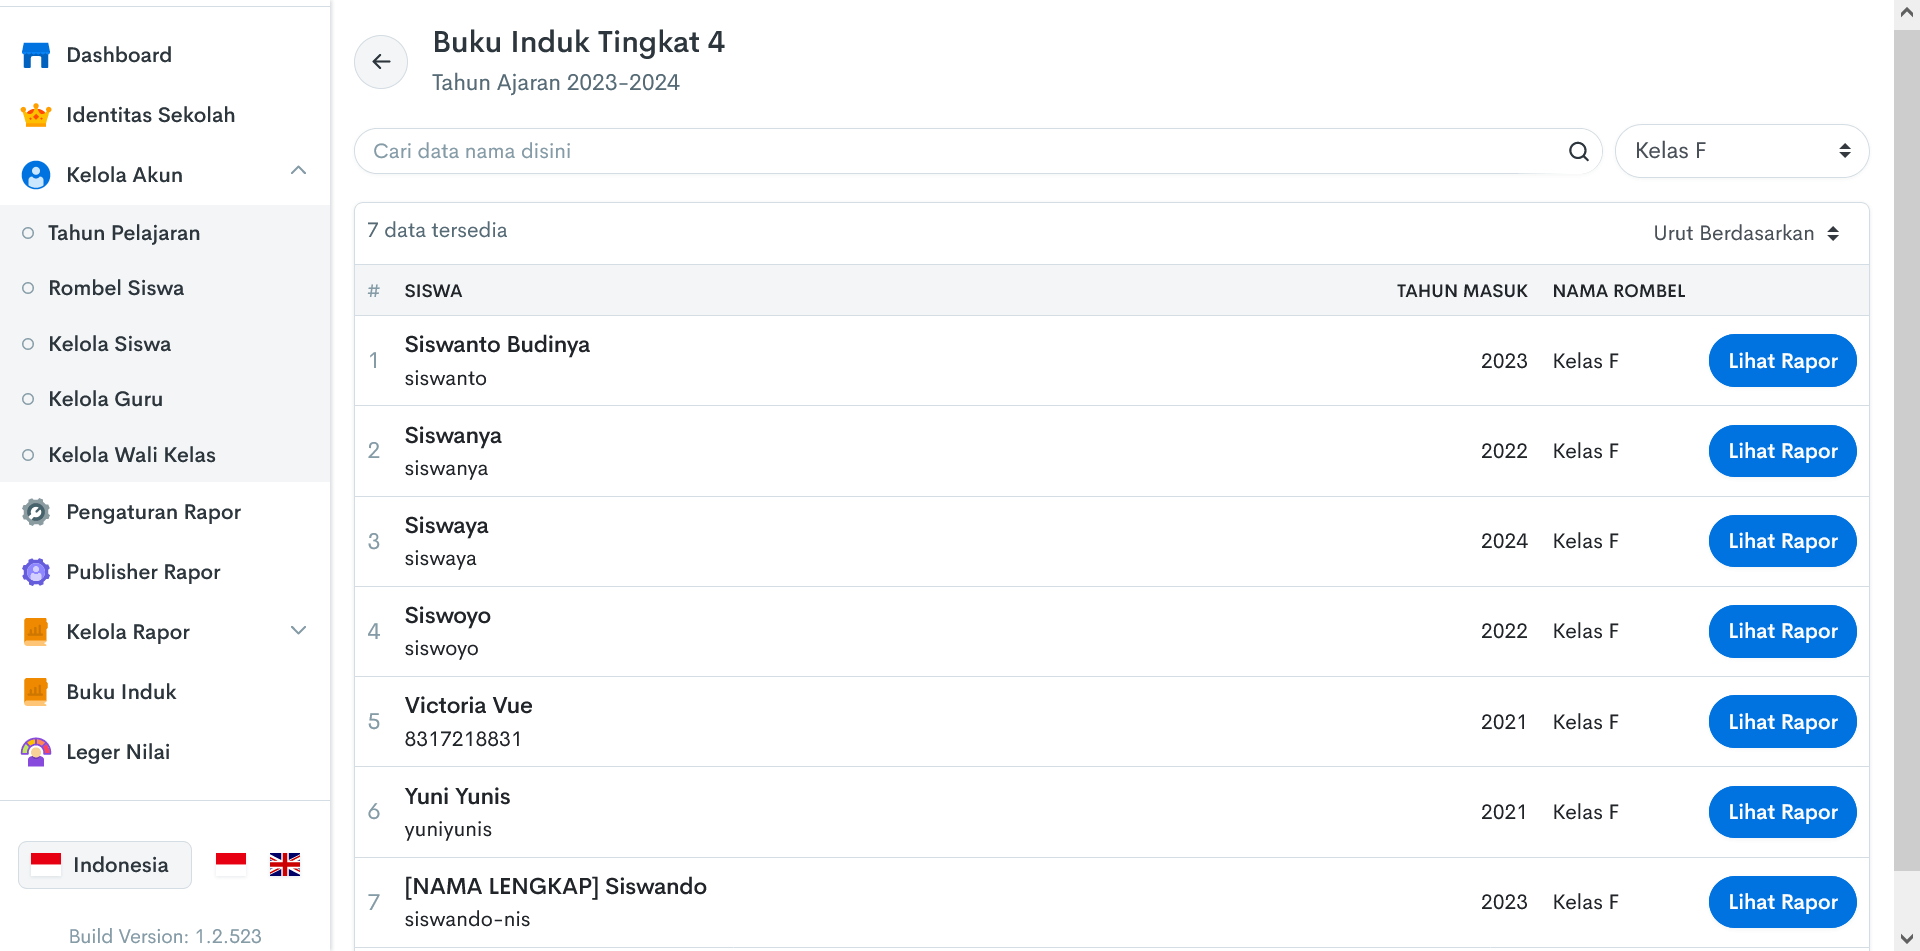This screenshot has width=1920, height=951.
Task: Open the Urut Berdasarkan sort dropdown
Action: pyautogui.click(x=1745, y=233)
